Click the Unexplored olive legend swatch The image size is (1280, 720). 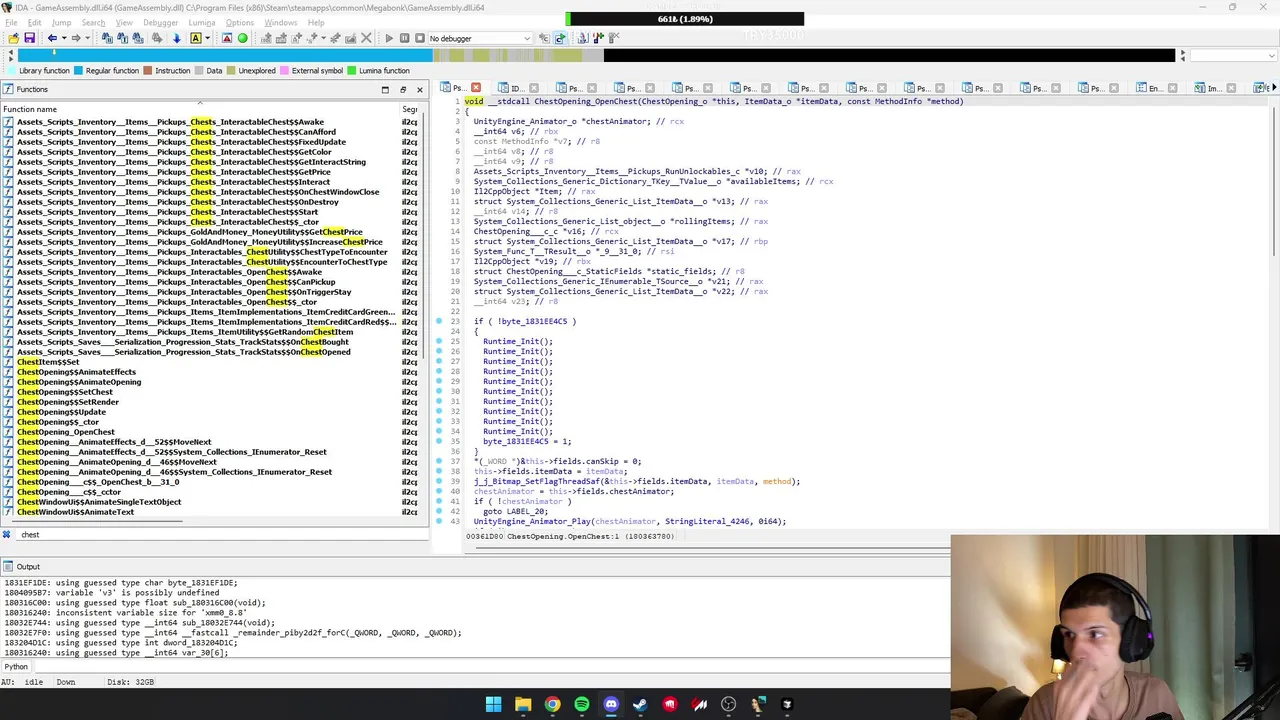coord(231,71)
